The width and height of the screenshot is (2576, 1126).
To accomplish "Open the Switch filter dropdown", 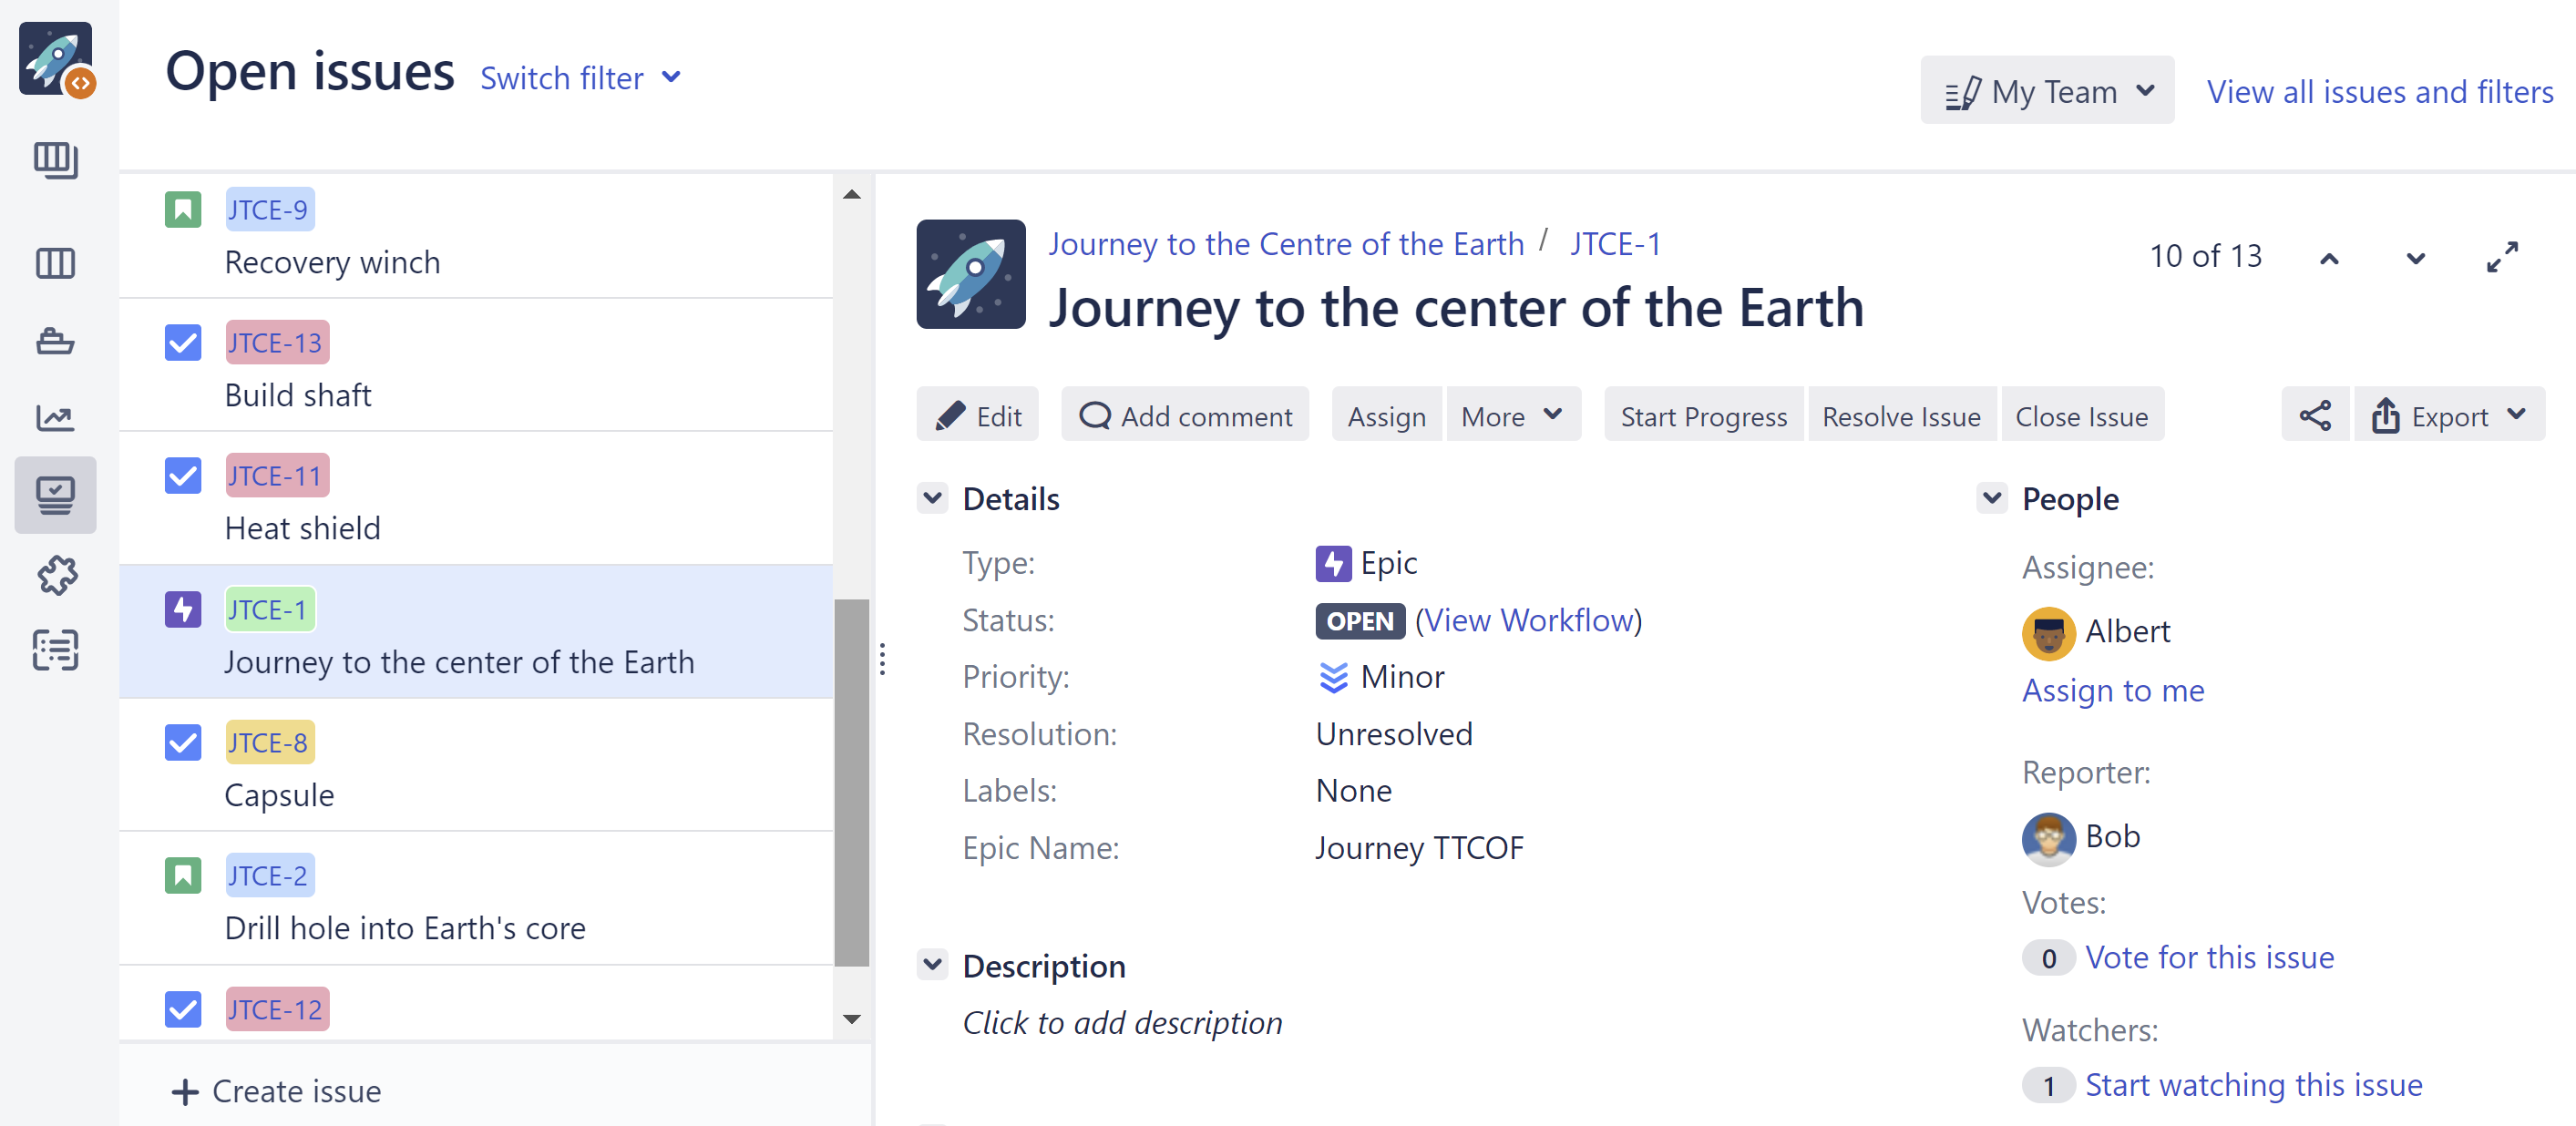I will tap(581, 78).
